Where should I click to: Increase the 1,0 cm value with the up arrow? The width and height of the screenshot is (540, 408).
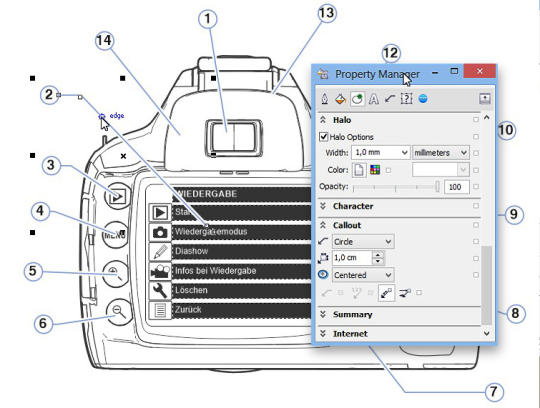pos(378,255)
